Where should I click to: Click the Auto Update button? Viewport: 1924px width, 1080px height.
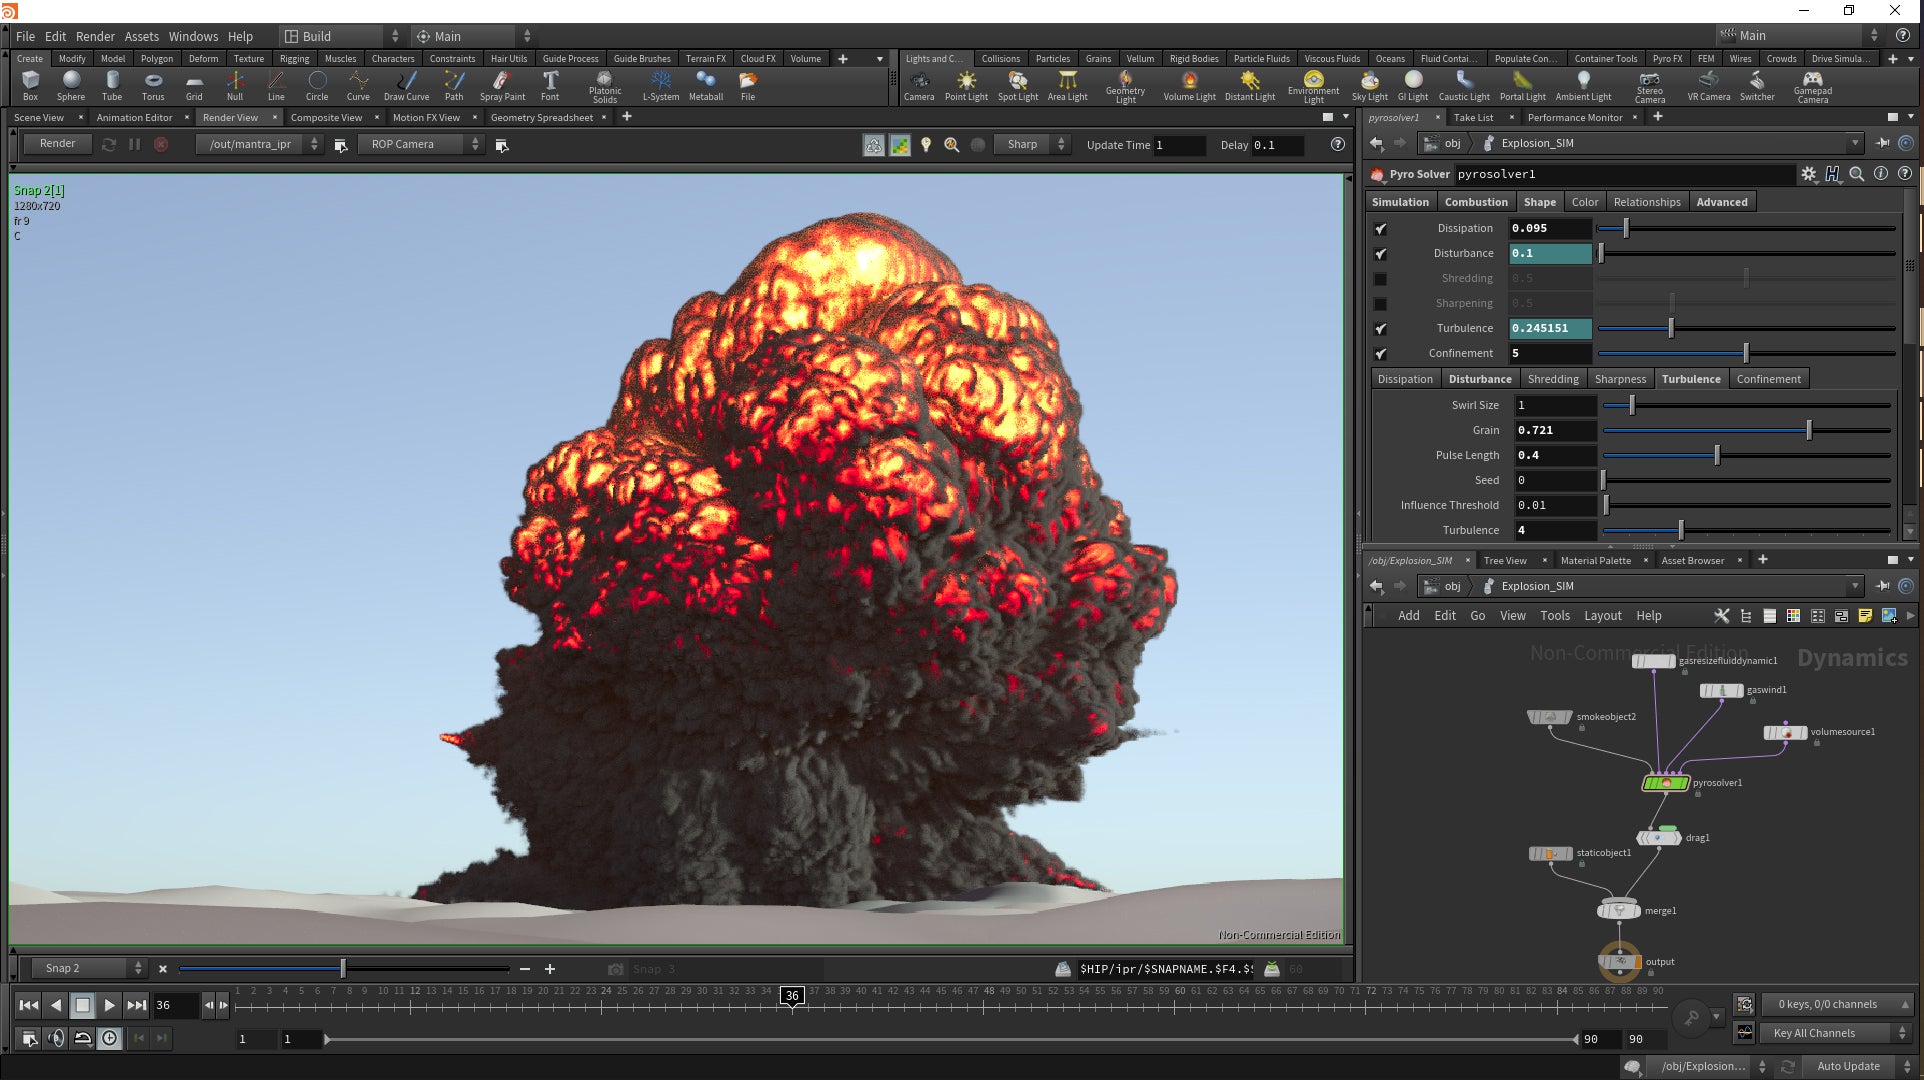tap(1848, 1066)
